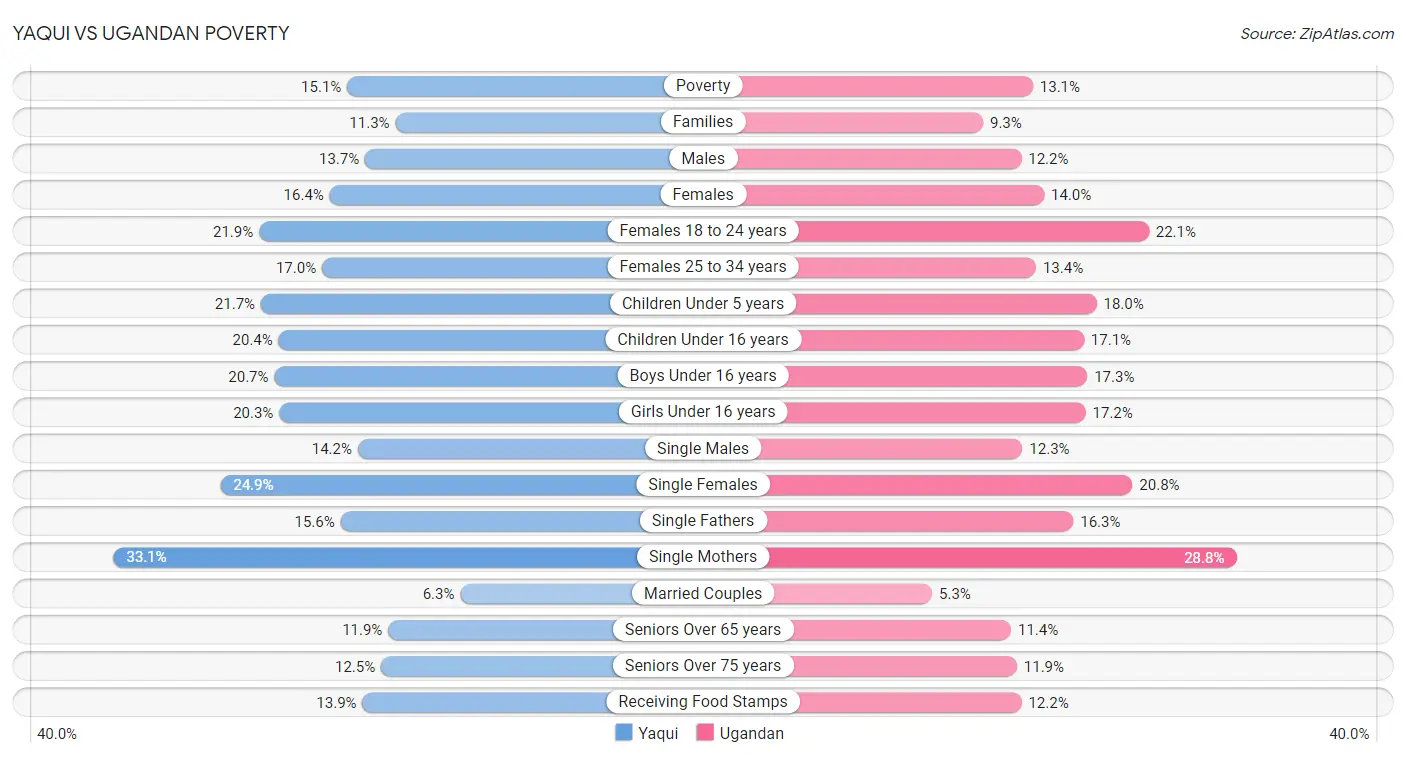Select the Boys Under 16 years label
The height and width of the screenshot is (758, 1406).
tap(703, 376)
